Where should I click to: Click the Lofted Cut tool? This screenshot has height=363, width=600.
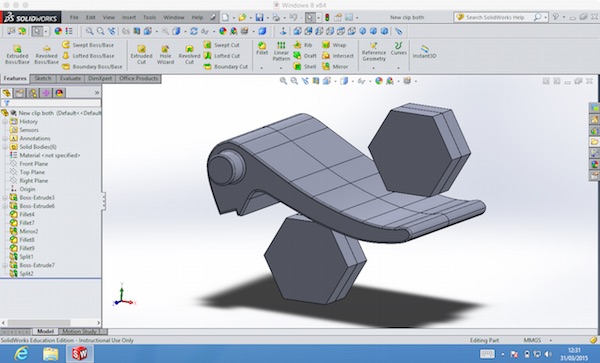222,56
